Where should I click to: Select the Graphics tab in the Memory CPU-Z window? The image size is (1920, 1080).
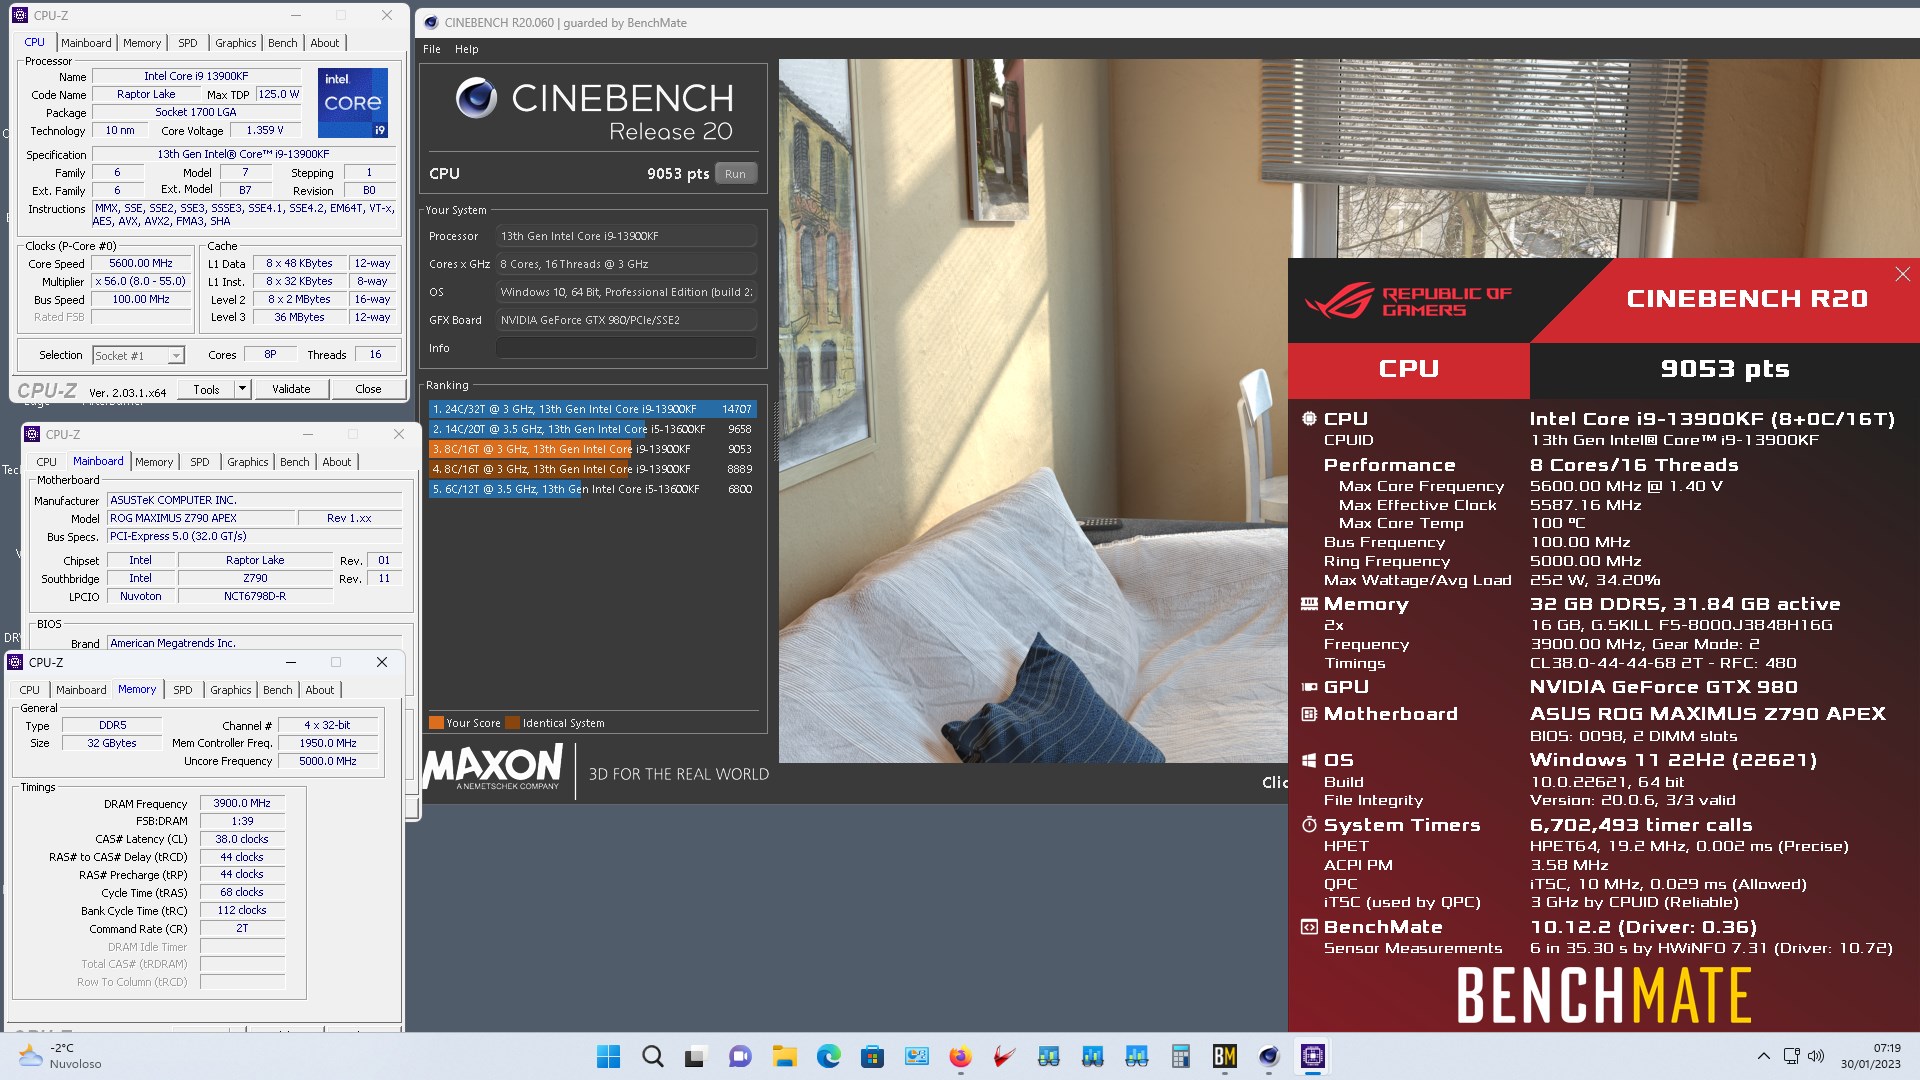231,690
